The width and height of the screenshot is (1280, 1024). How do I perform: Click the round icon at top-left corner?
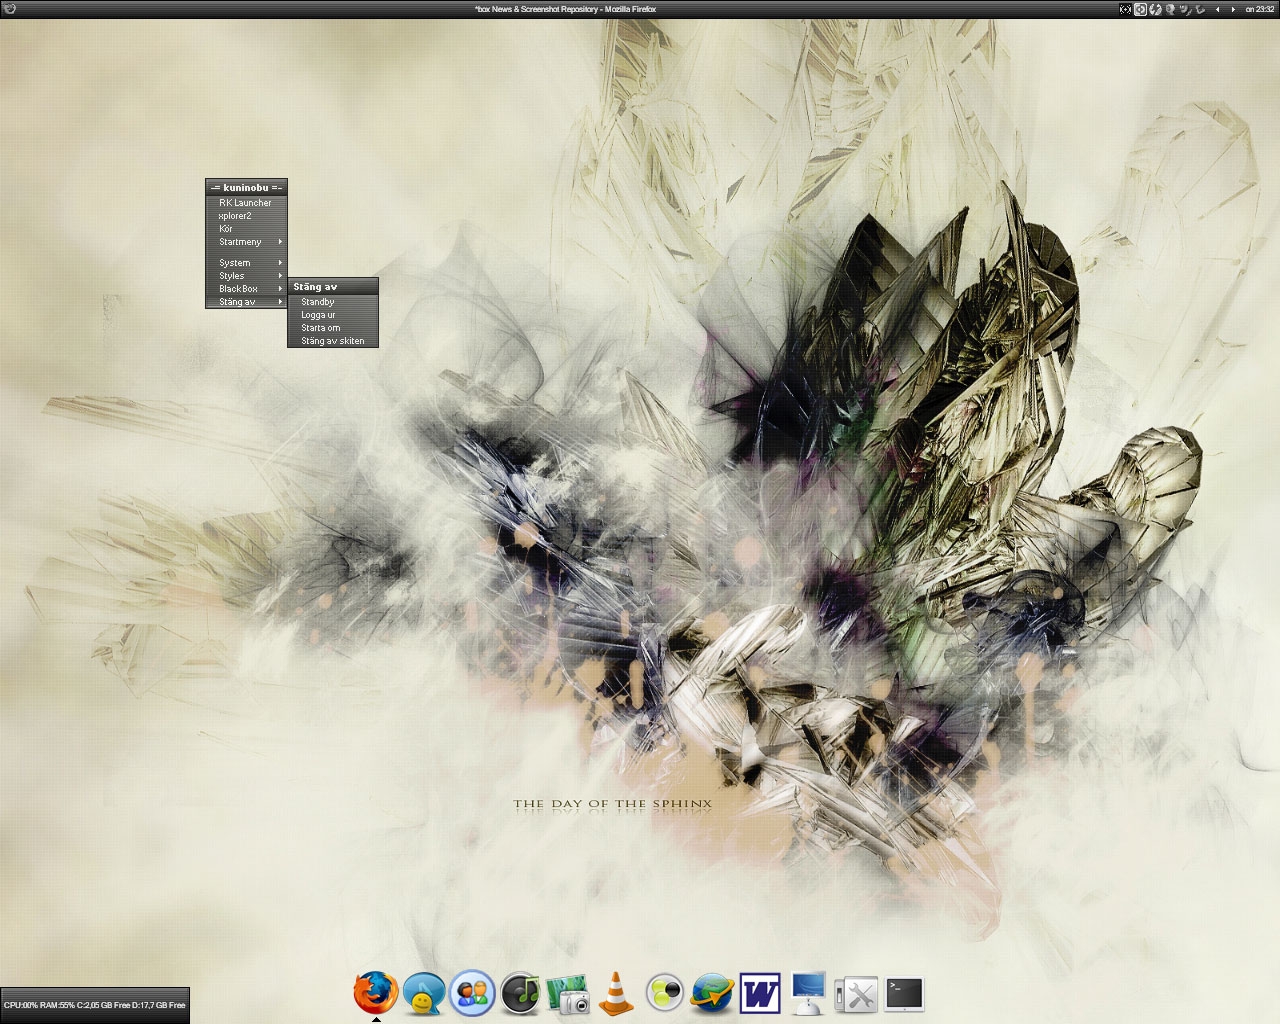pyautogui.click(x=10, y=9)
